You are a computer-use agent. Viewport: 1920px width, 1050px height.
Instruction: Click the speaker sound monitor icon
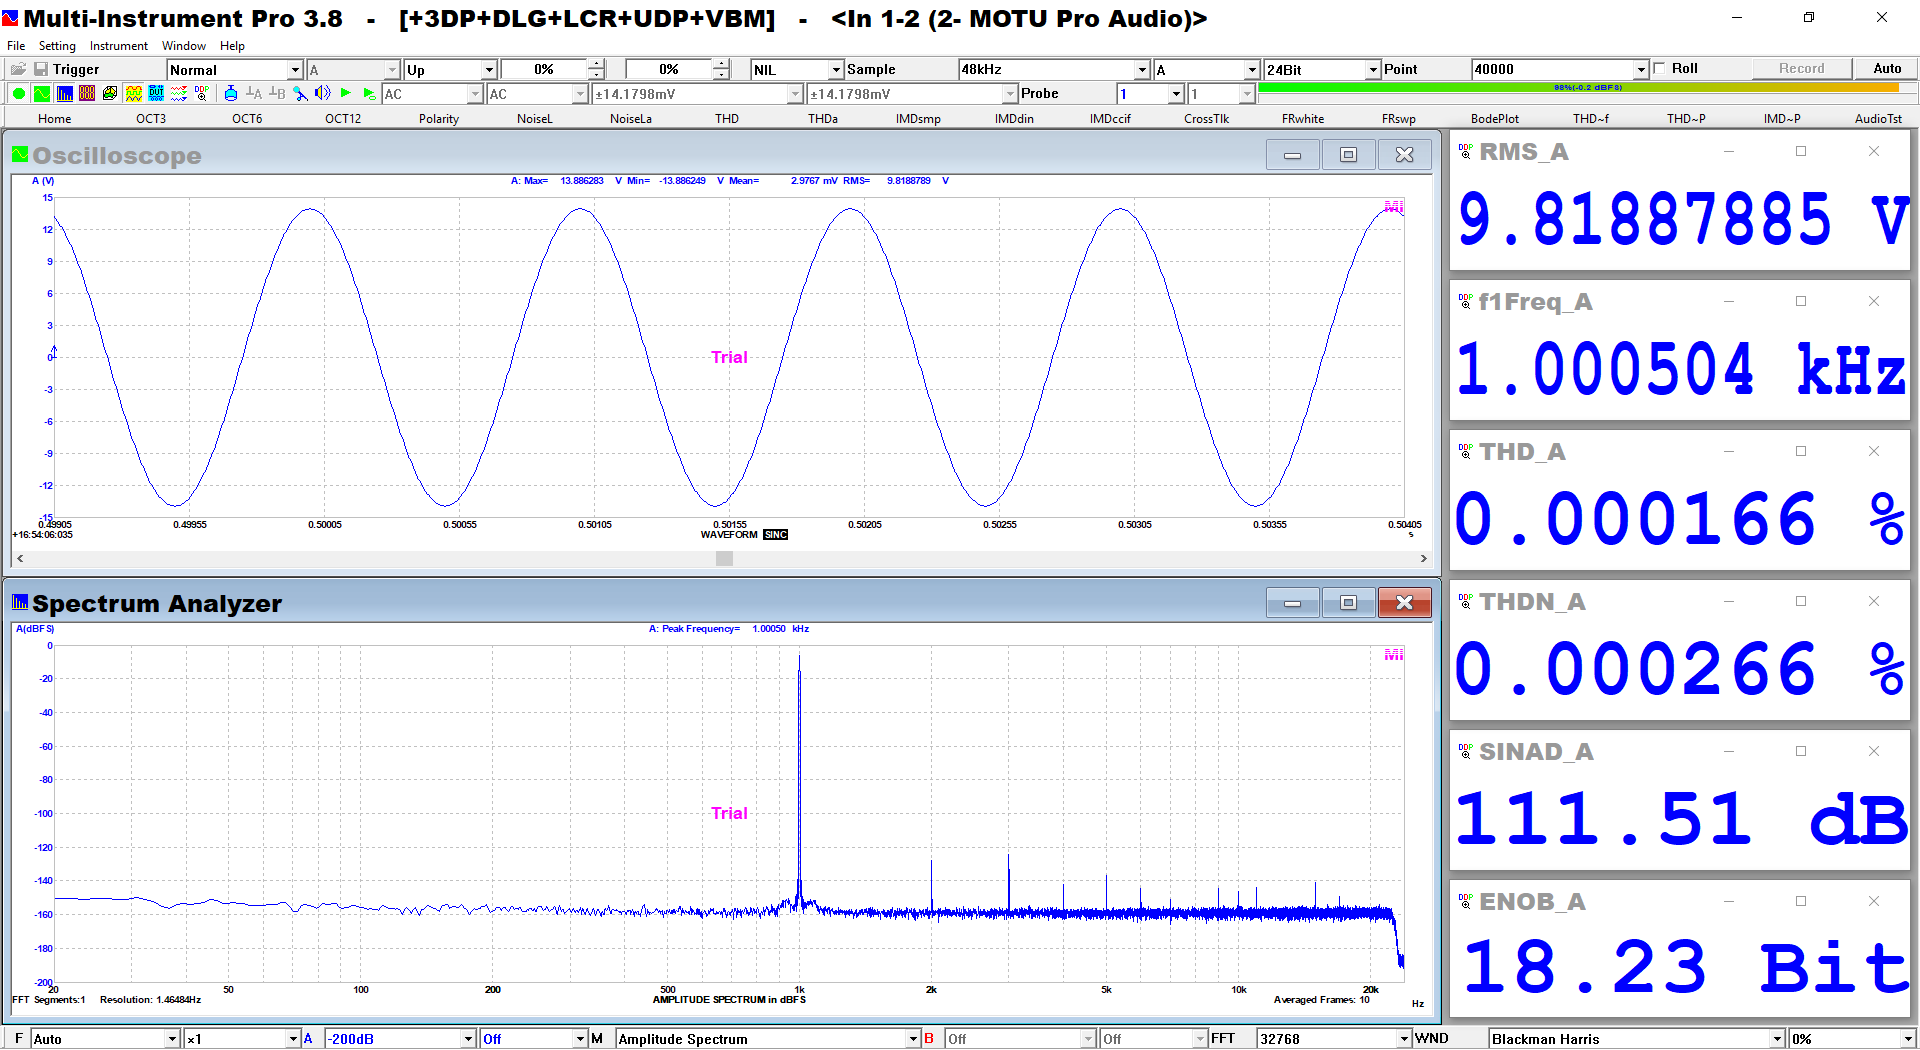(322, 93)
